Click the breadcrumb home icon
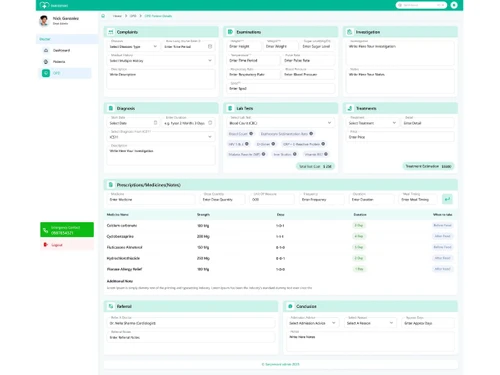500x375 pixels. coord(103,16)
